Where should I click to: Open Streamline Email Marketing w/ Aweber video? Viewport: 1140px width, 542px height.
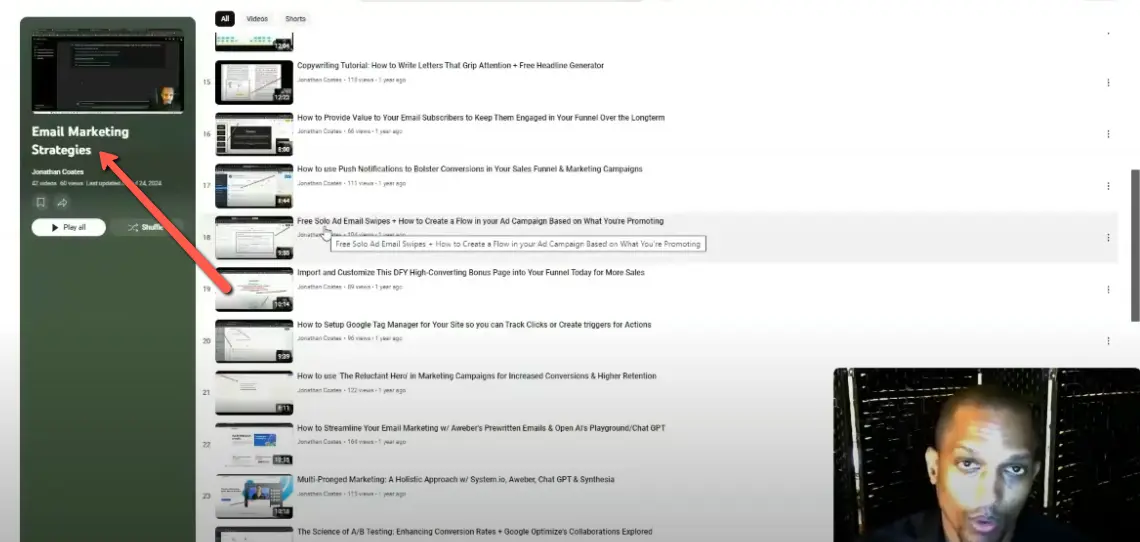click(481, 428)
